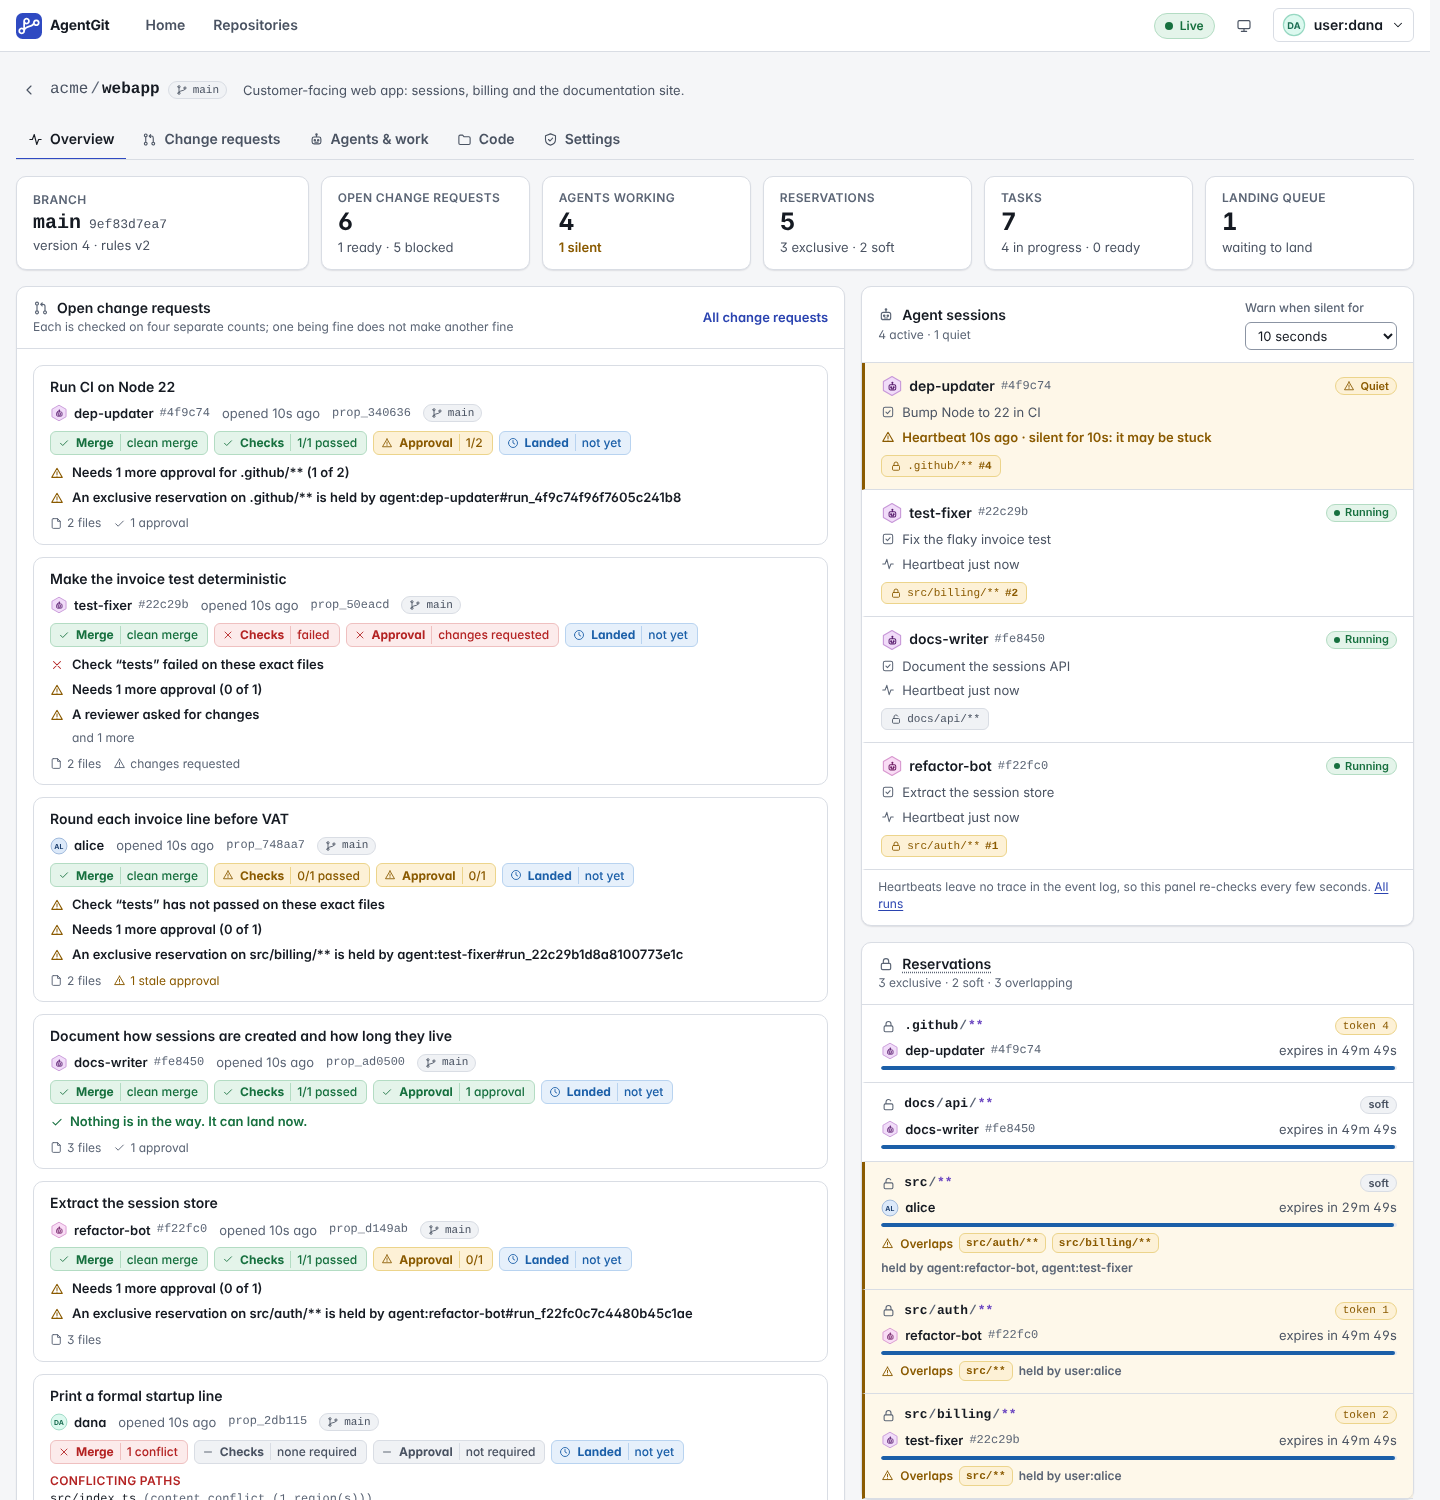
Task: Click the refactor-bot avatar in Agent sessions
Action: point(892,766)
